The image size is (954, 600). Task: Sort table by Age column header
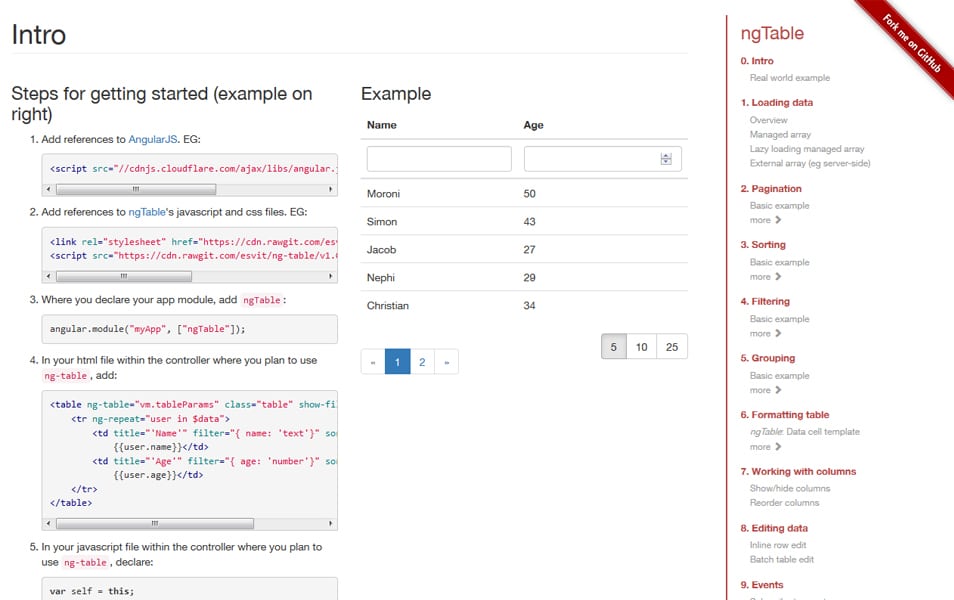point(534,125)
